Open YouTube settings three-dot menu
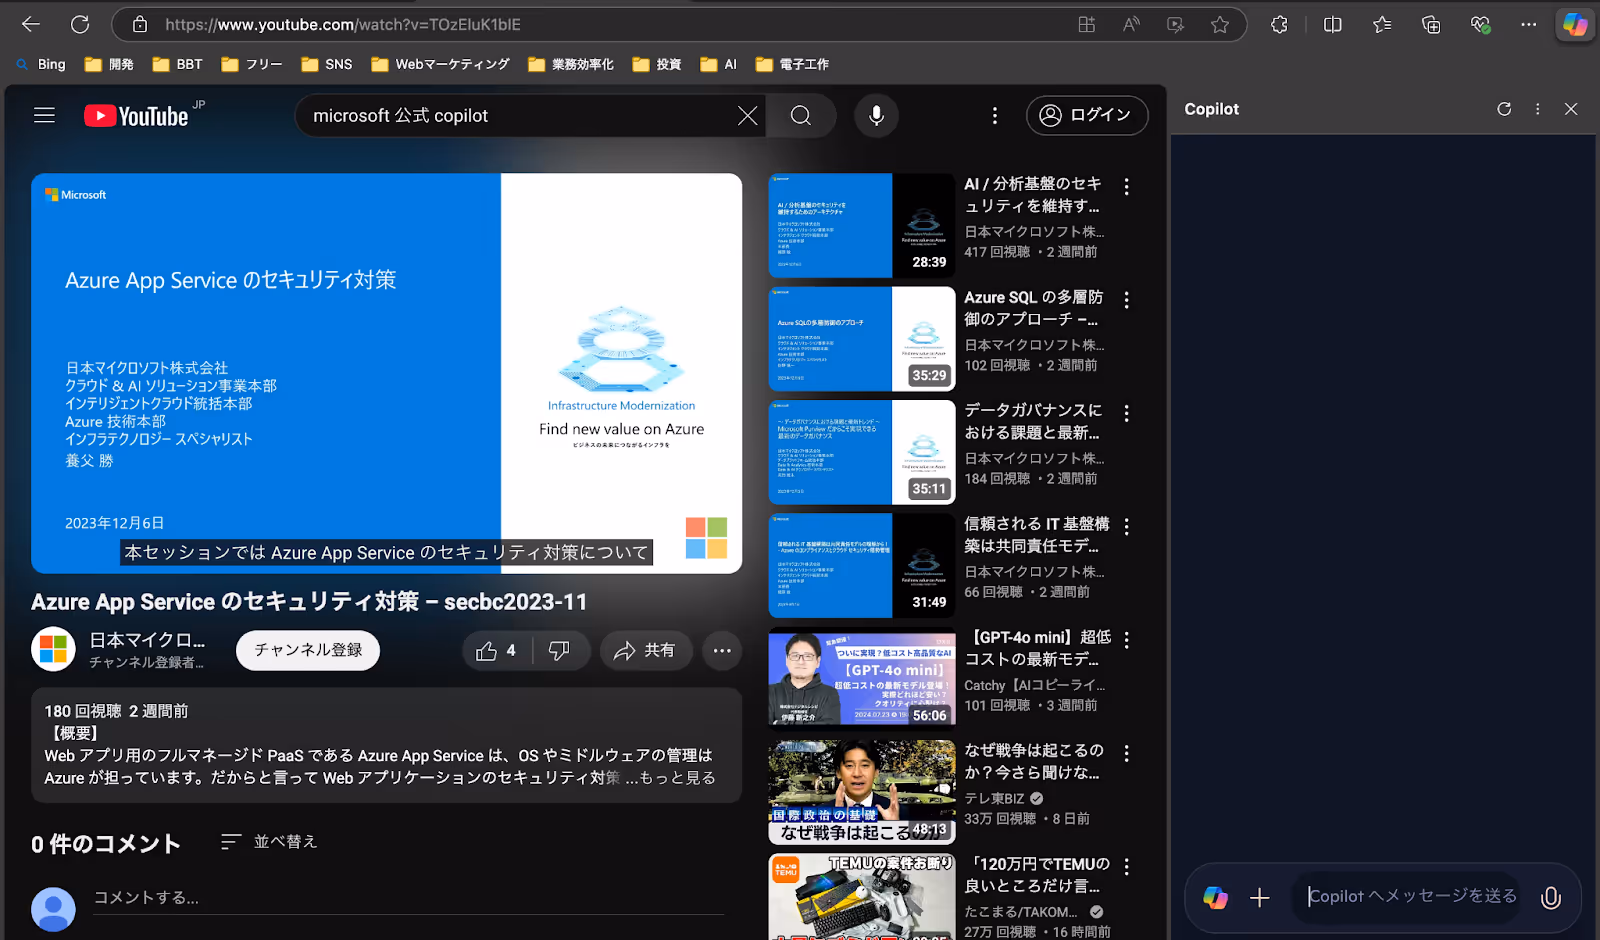1600x940 pixels. click(x=994, y=116)
